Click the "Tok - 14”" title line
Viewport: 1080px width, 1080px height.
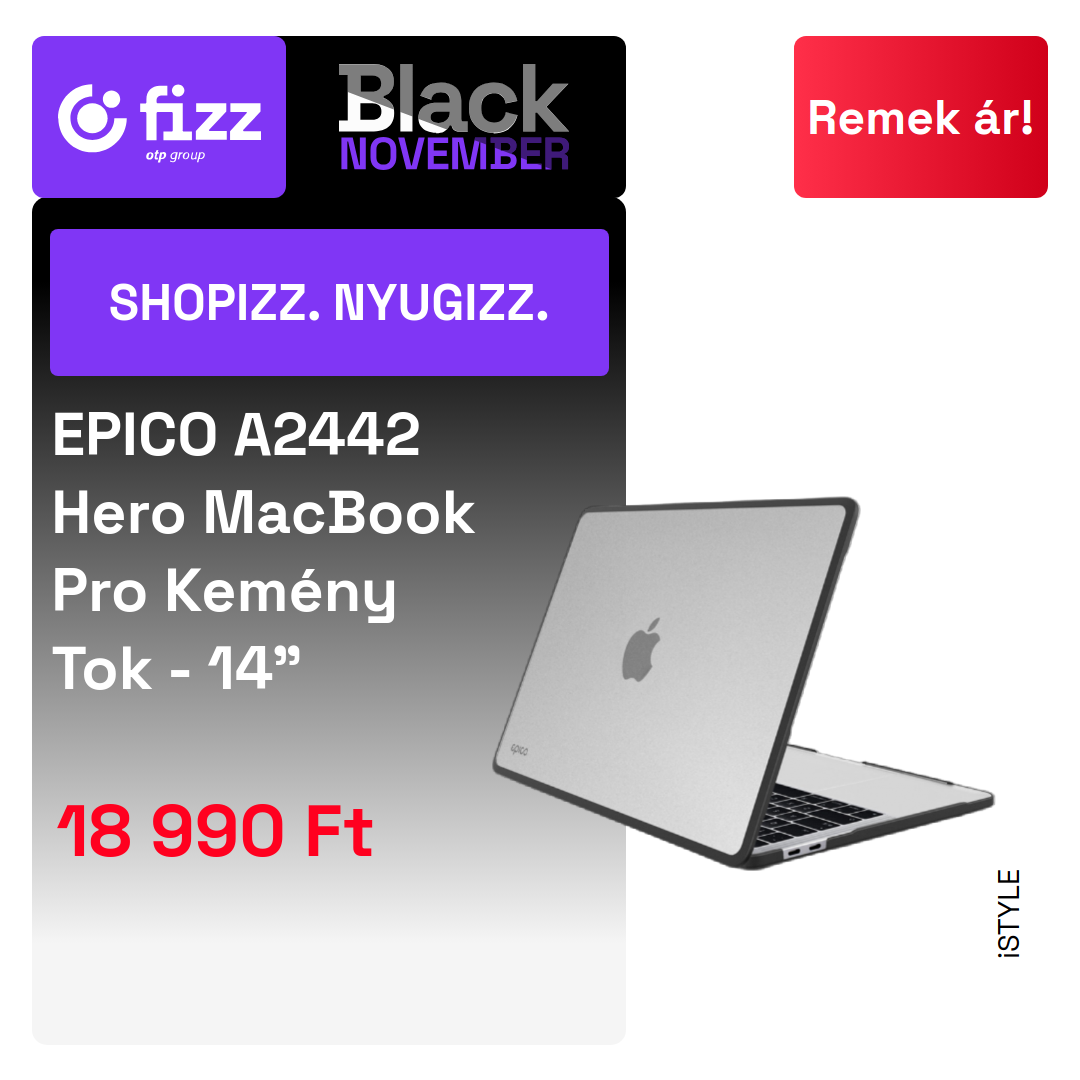coord(176,669)
